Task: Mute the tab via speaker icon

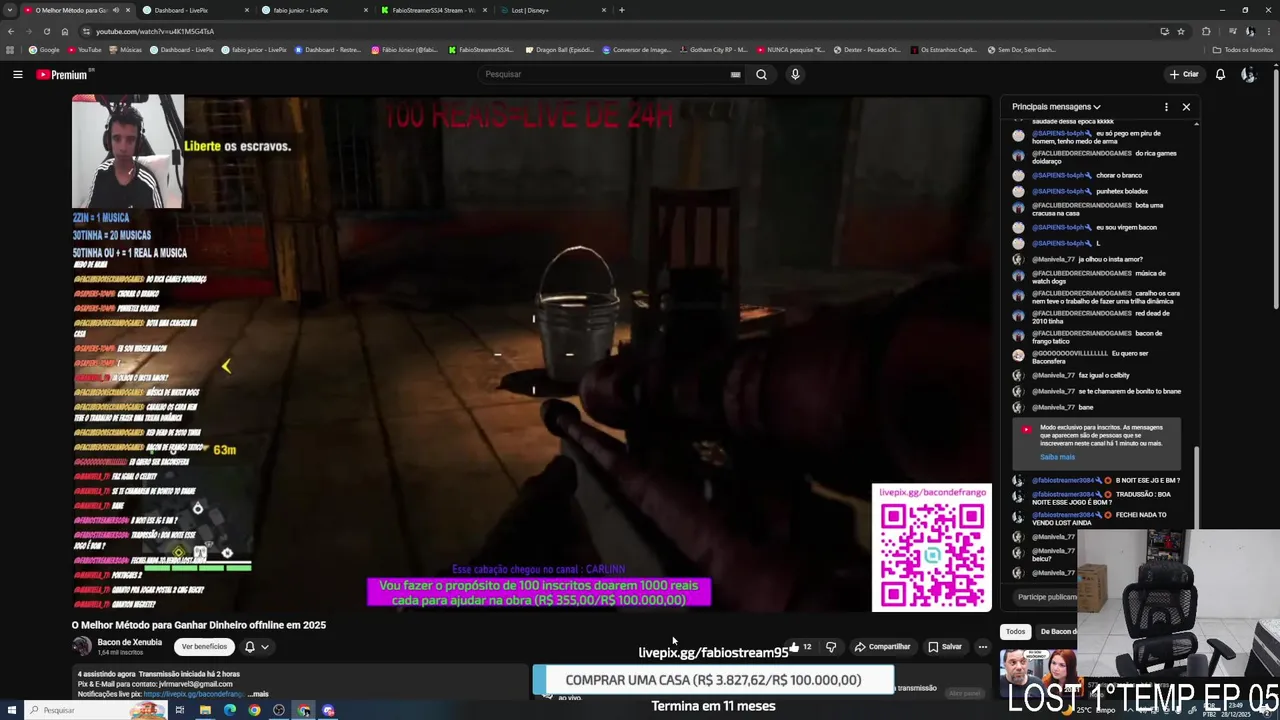Action: click(x=115, y=10)
